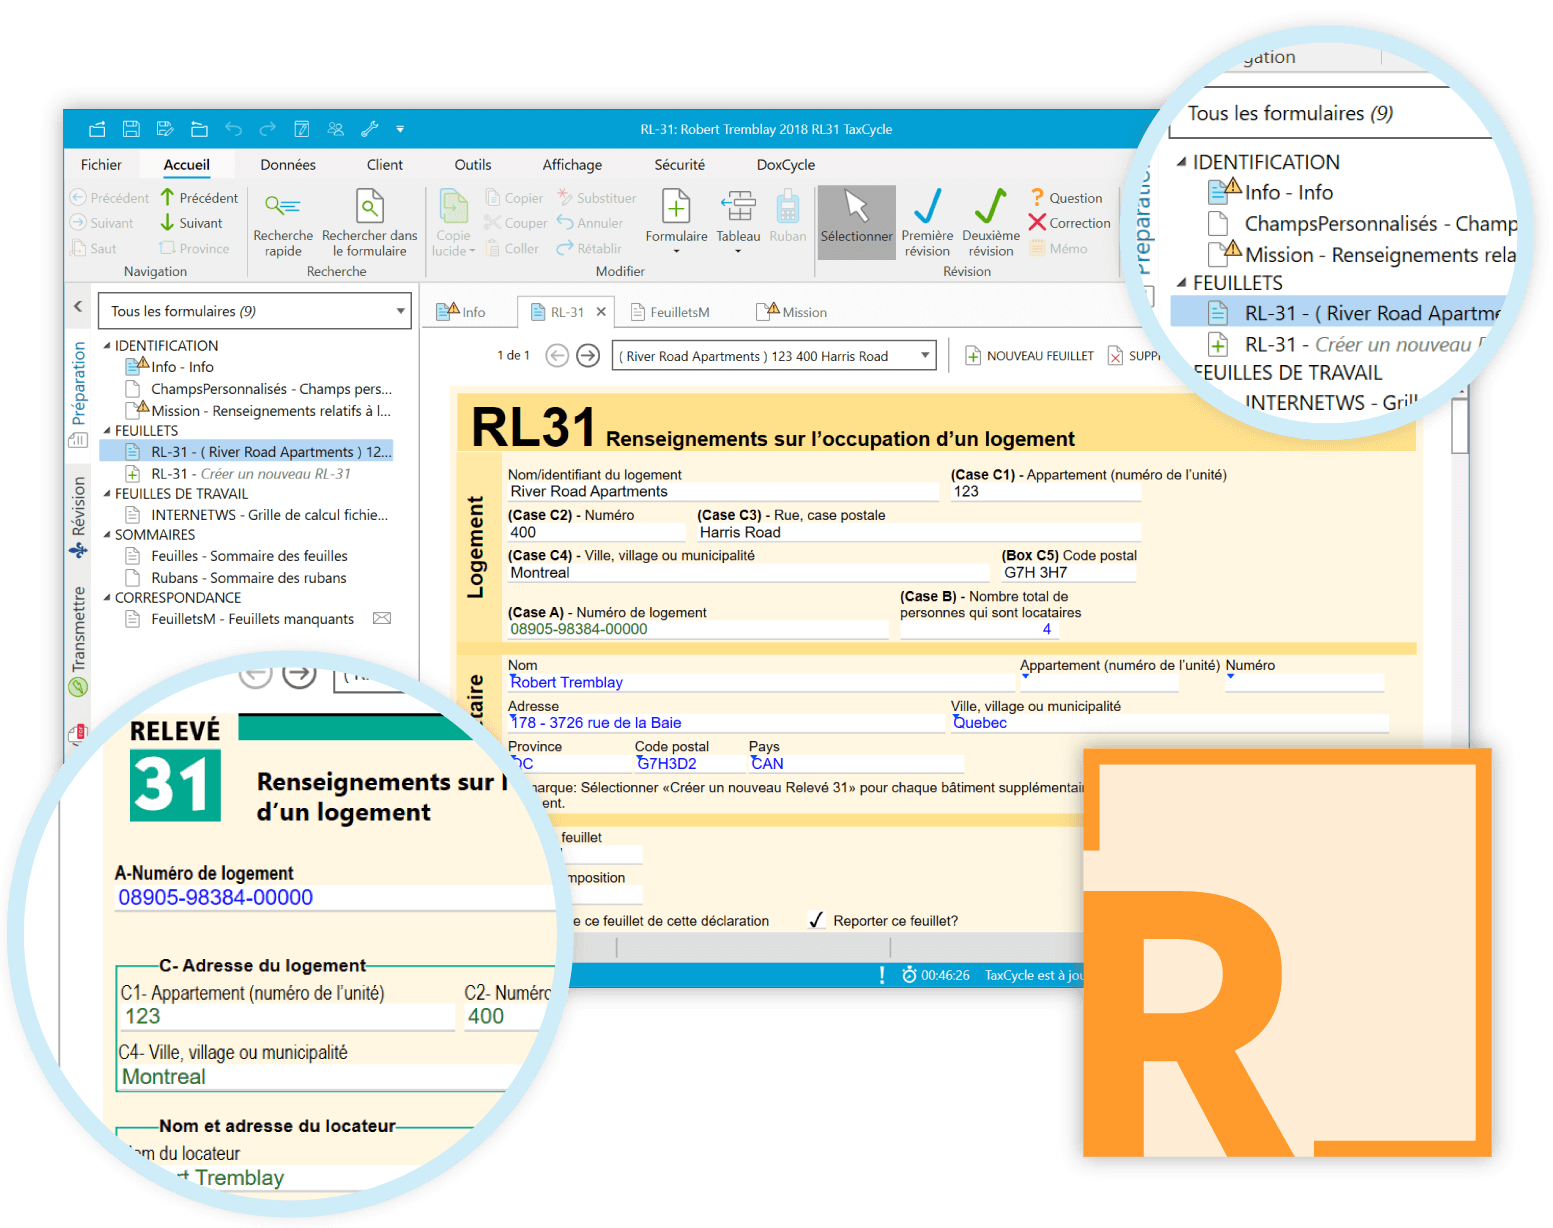
Task: Select ChampsPersonnalisés tree entry
Action: pos(259,389)
